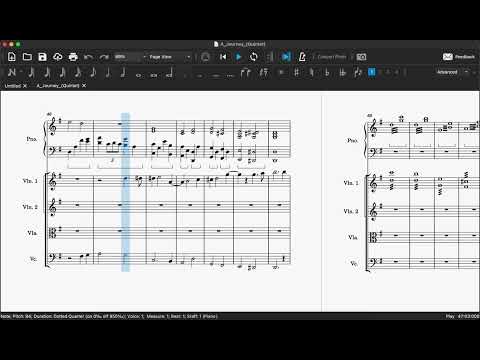Select the Vla. label on the first page

coord(32,233)
